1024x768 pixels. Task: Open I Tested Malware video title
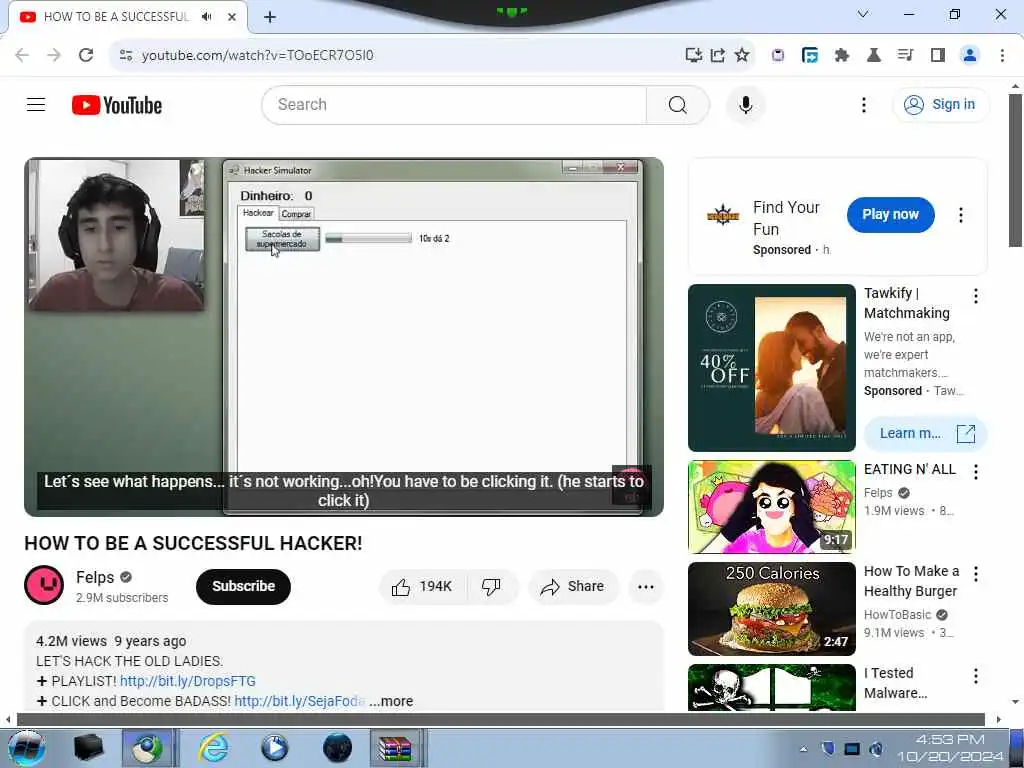895,682
